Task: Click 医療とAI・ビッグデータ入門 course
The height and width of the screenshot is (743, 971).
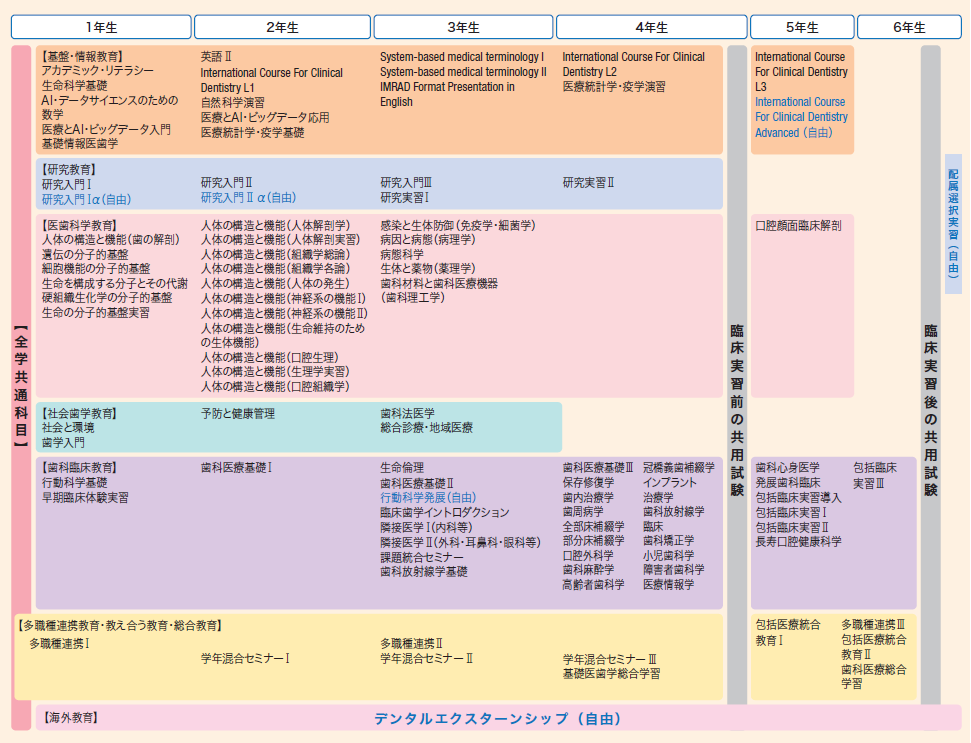Action: click(106, 129)
